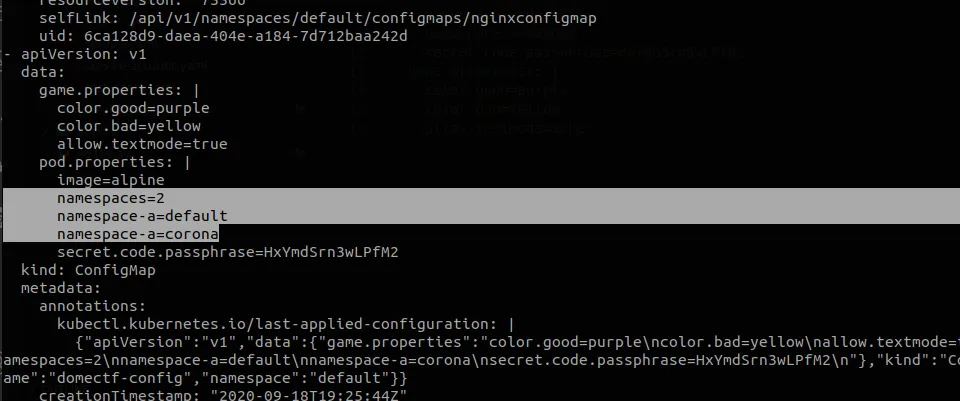Click the 'game.properties: |' key
960x401 pixels.
pyautogui.click(x=119, y=90)
